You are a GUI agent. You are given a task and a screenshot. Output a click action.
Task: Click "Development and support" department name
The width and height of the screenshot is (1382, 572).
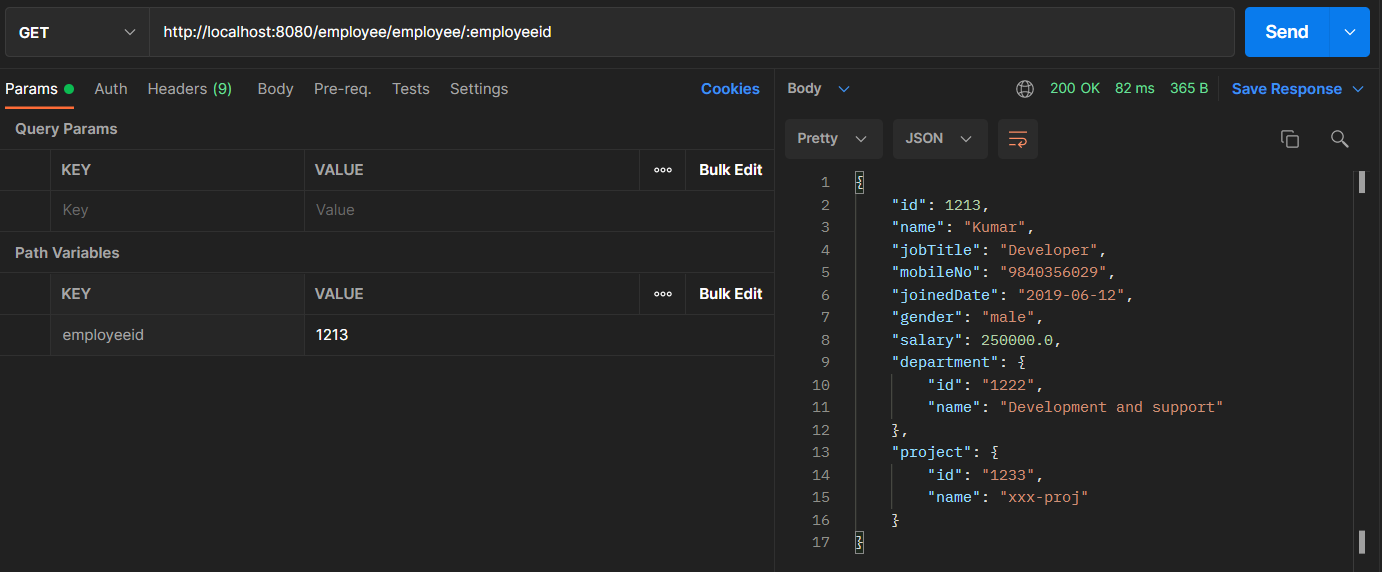(x=1112, y=407)
